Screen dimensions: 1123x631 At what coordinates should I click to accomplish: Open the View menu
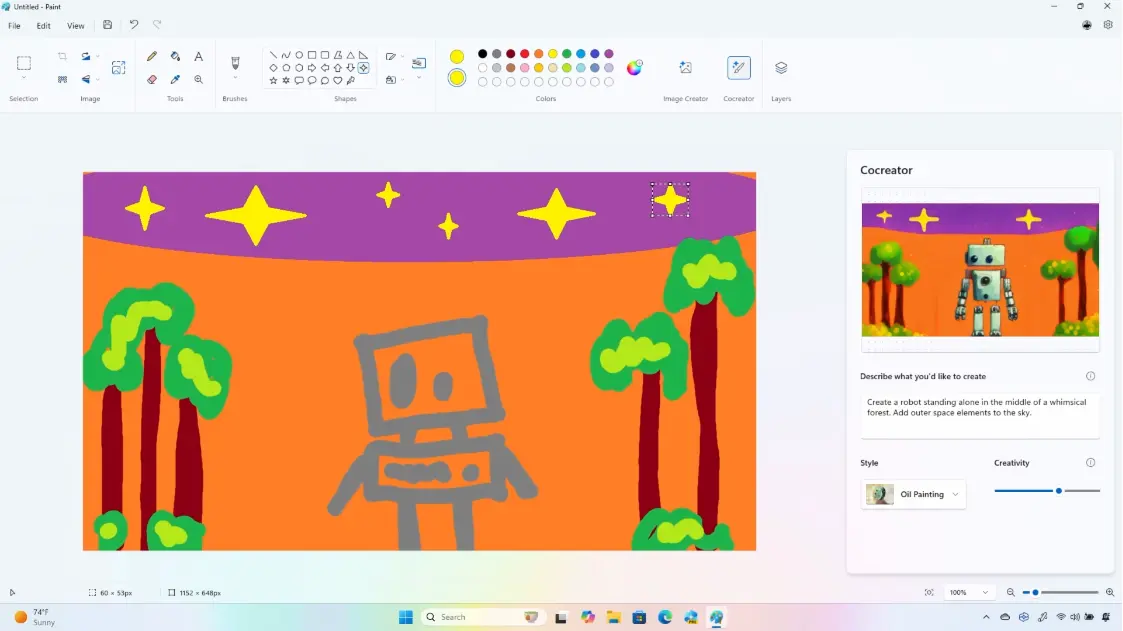(76, 26)
